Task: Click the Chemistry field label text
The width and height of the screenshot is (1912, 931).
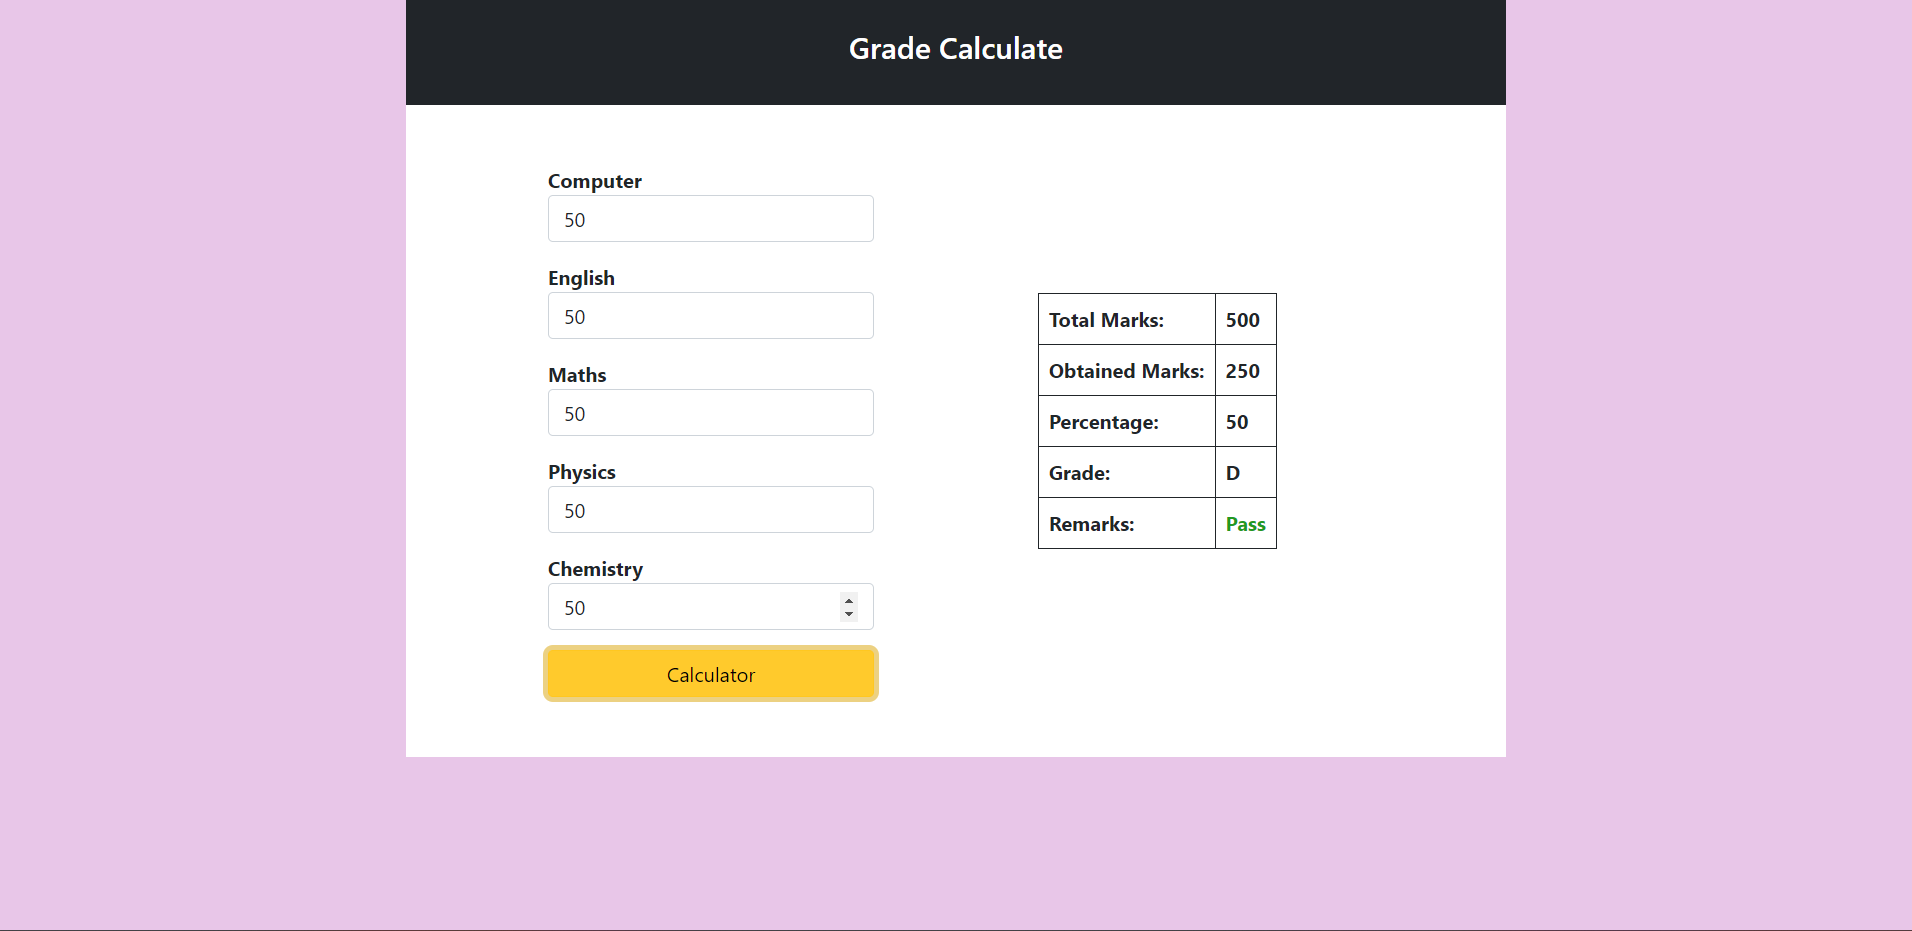Action: (x=595, y=568)
